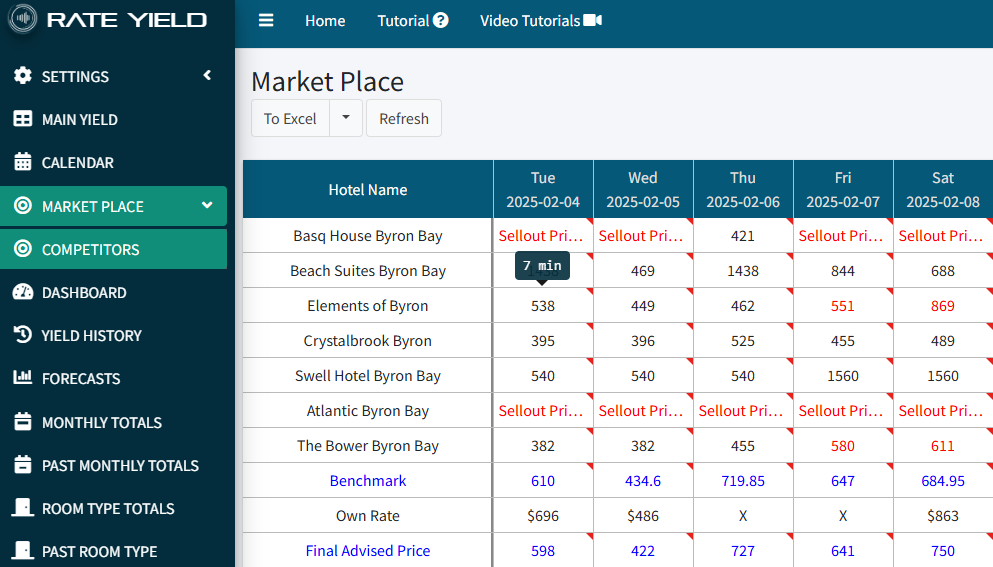This screenshot has height=567, width=993.
Task: Click the Main Yield table icon
Action: click(x=23, y=120)
